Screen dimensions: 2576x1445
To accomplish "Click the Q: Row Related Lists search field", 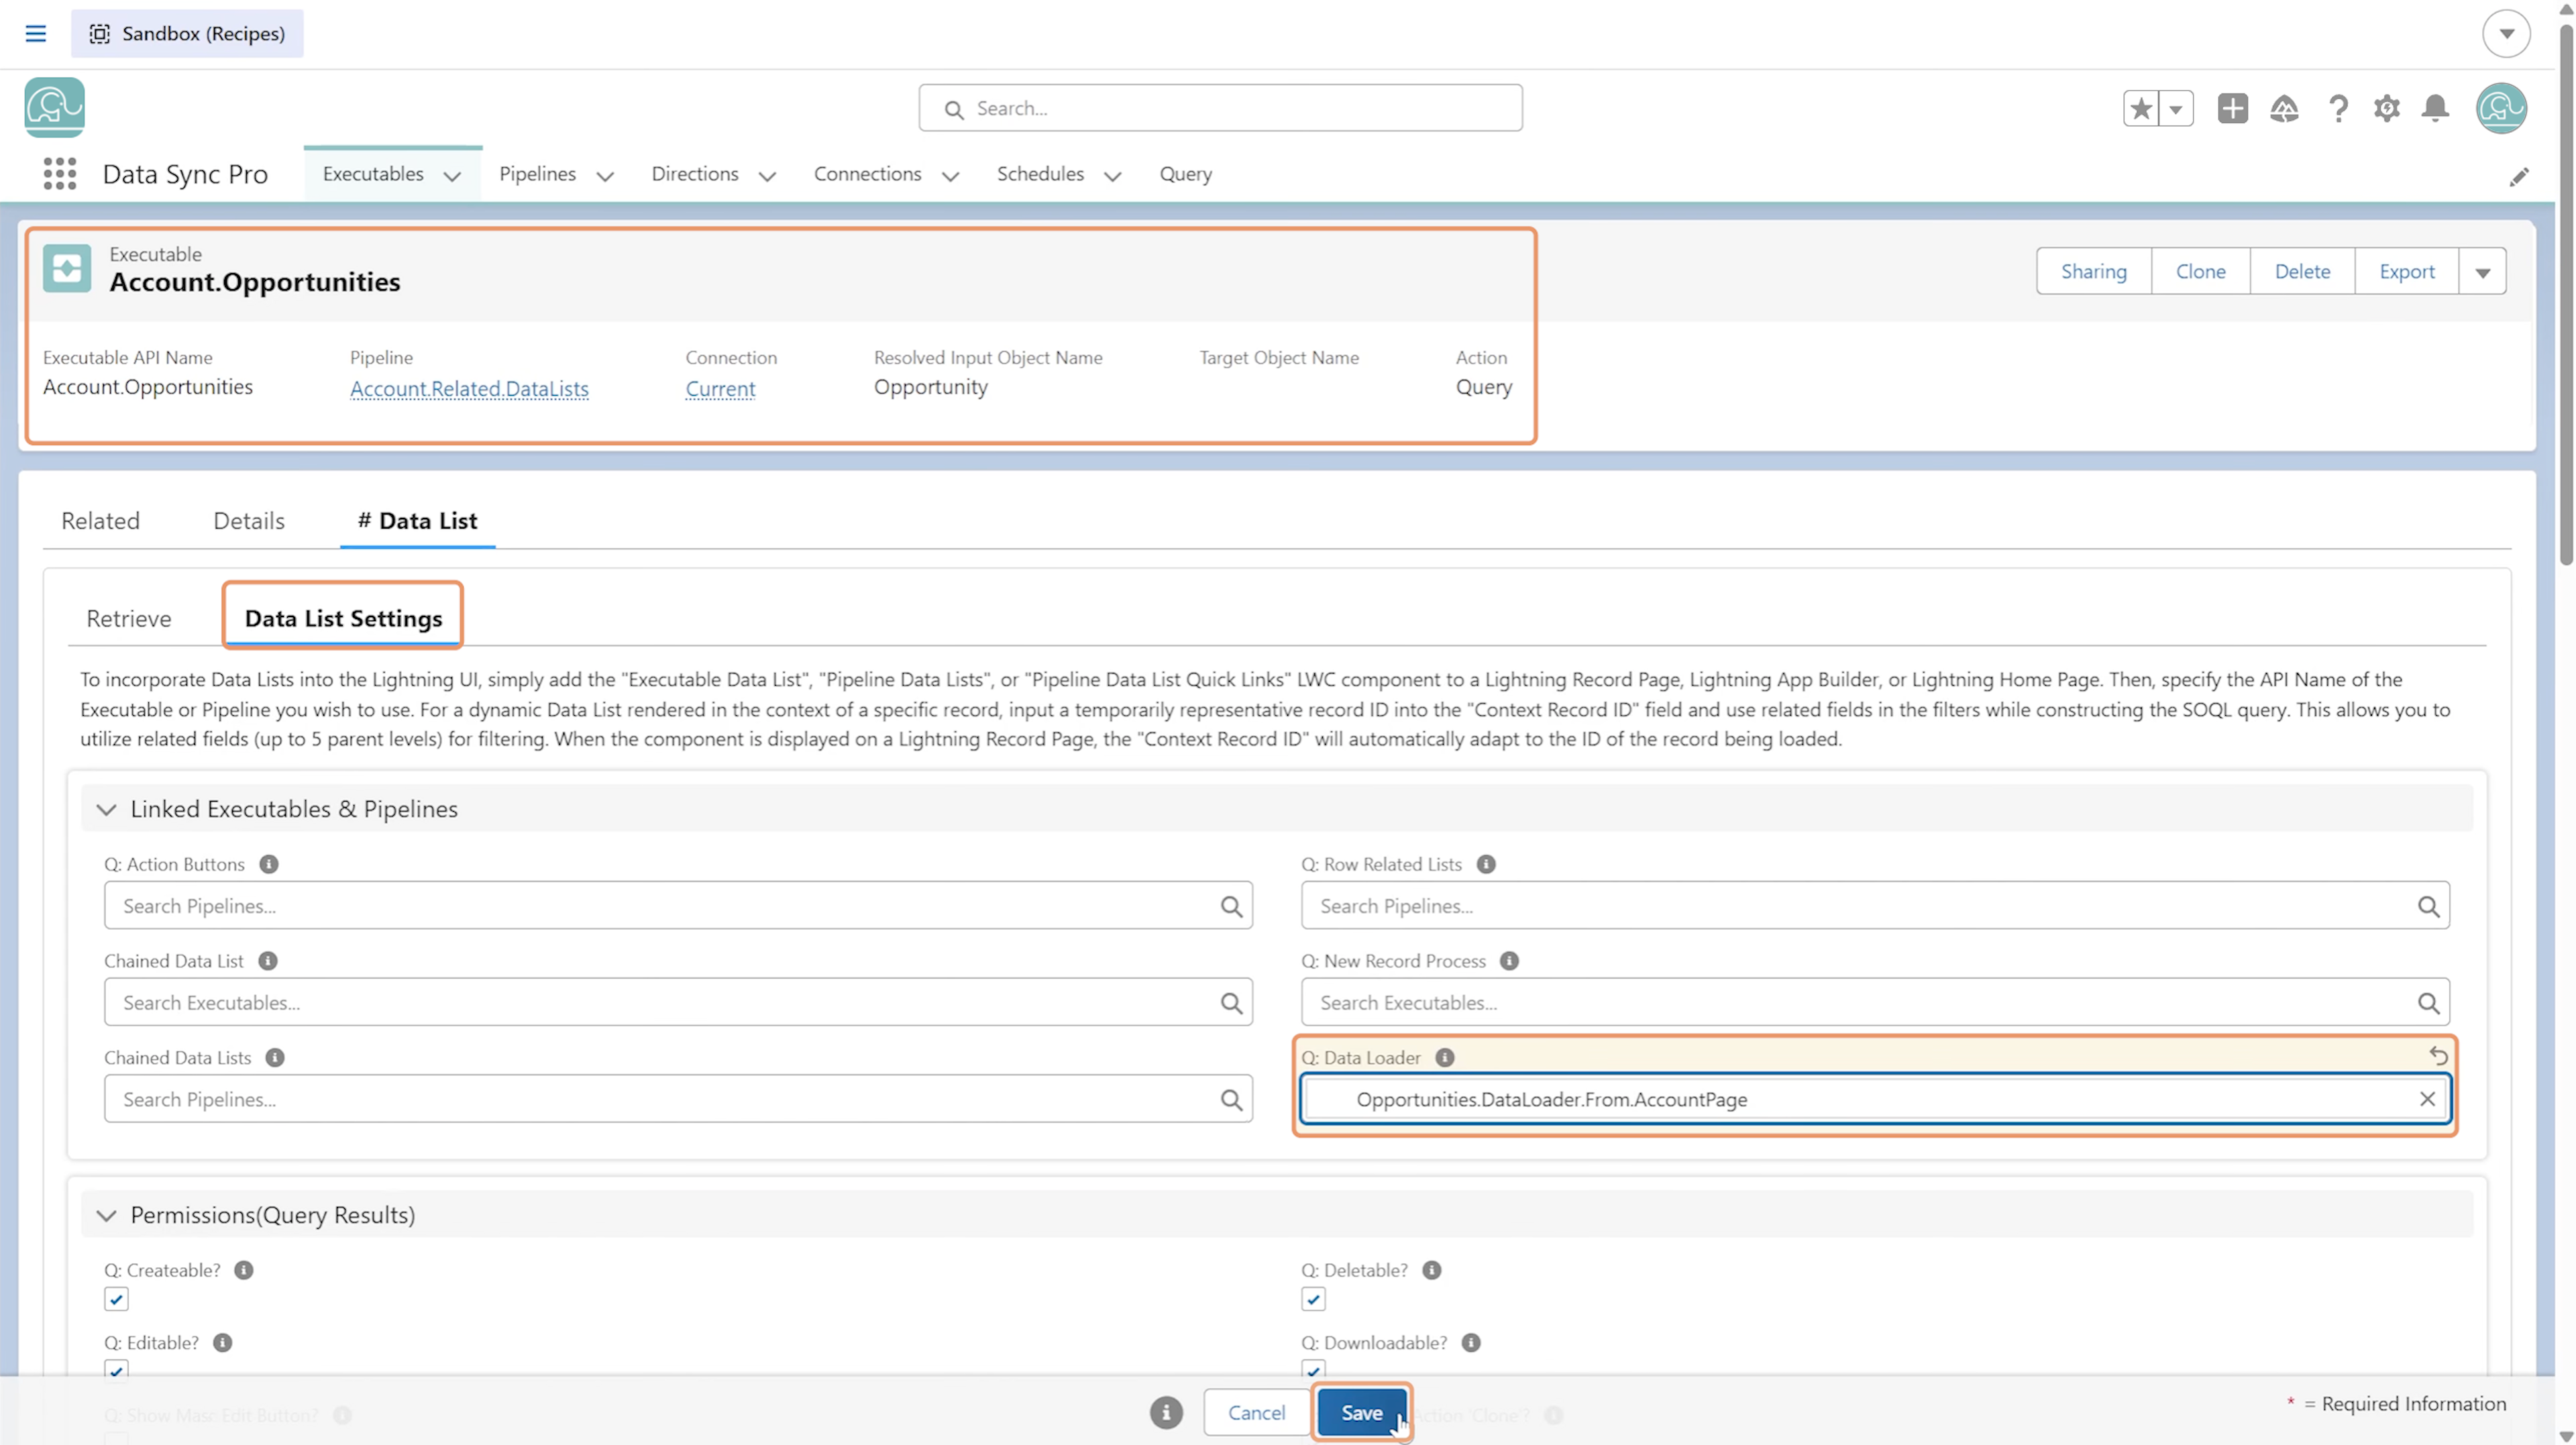I will pyautogui.click(x=1875, y=906).
